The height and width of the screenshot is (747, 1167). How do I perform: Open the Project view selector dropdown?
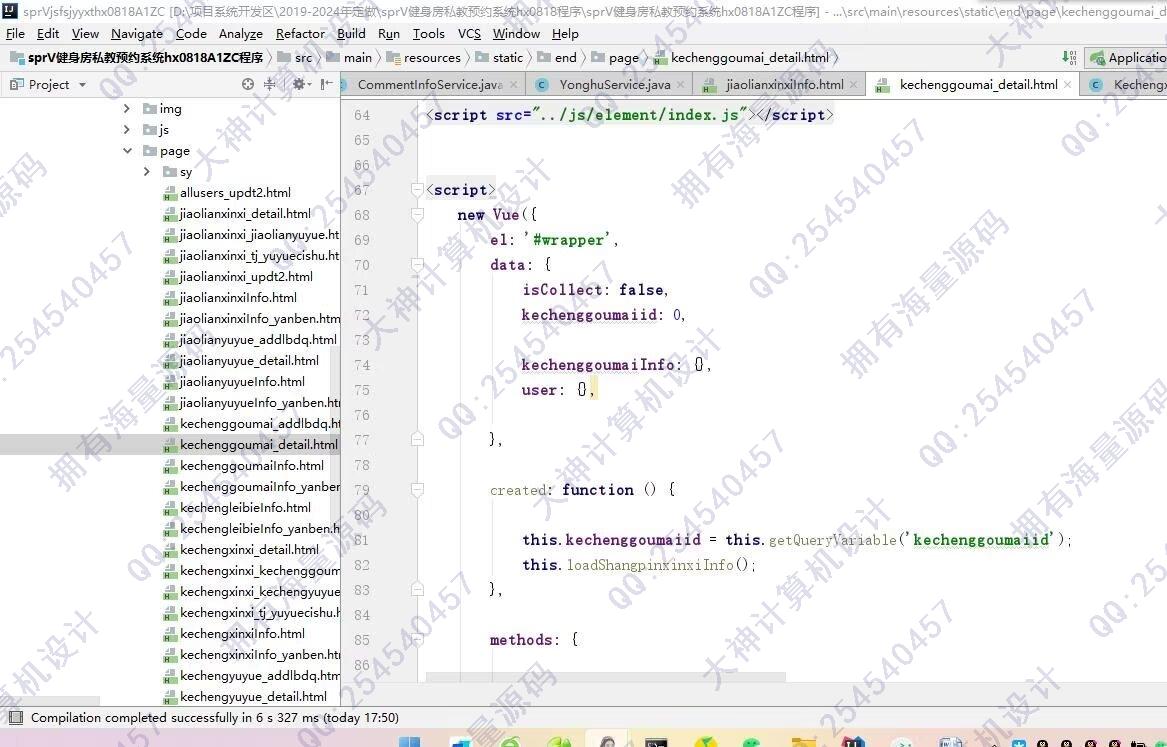[x=48, y=85]
